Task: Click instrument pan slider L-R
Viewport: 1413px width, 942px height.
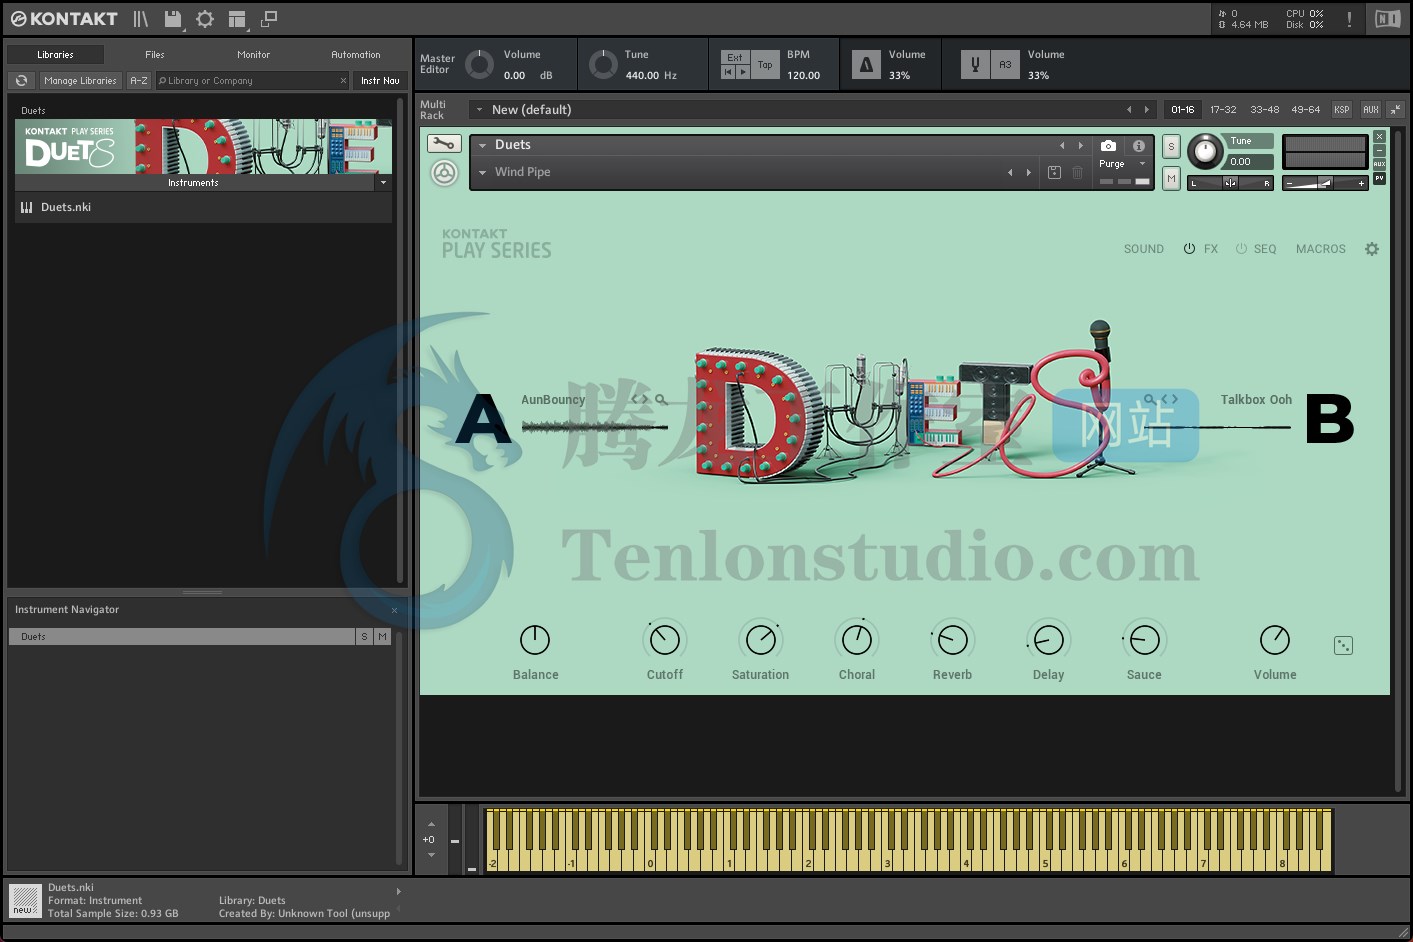Action: (1230, 183)
